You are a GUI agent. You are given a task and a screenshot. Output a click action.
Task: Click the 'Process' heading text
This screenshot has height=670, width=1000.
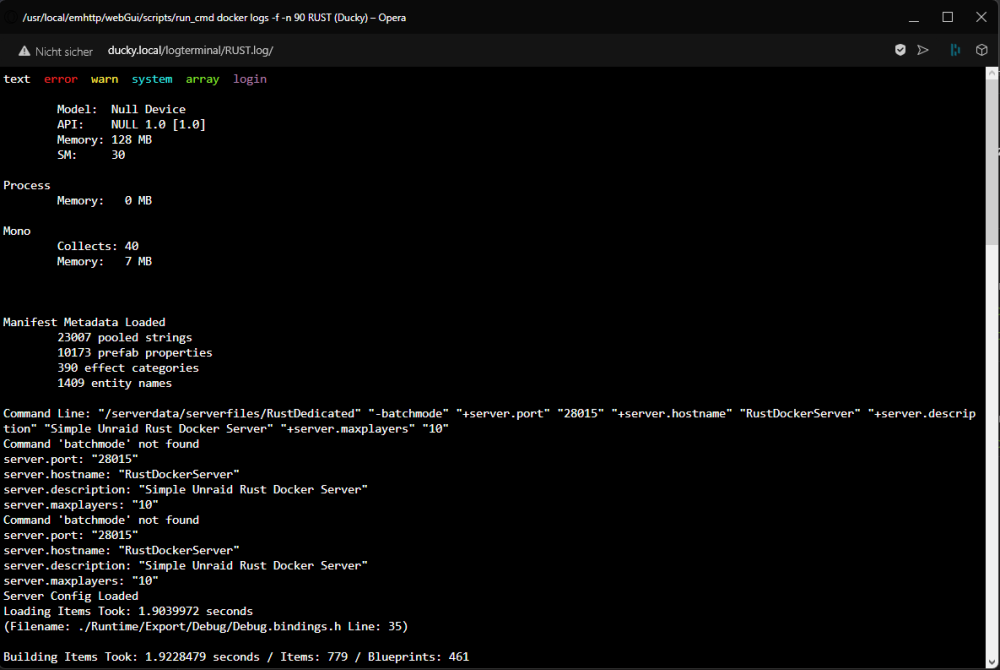pos(27,186)
